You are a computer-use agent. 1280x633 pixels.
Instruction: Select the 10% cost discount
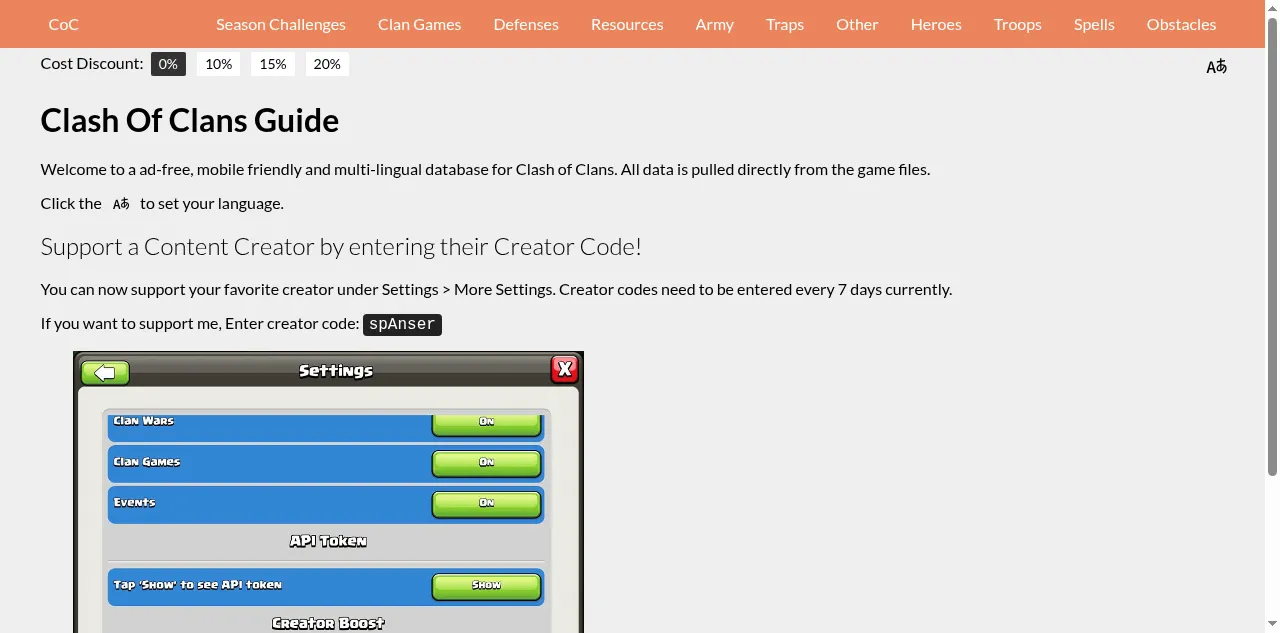click(219, 64)
